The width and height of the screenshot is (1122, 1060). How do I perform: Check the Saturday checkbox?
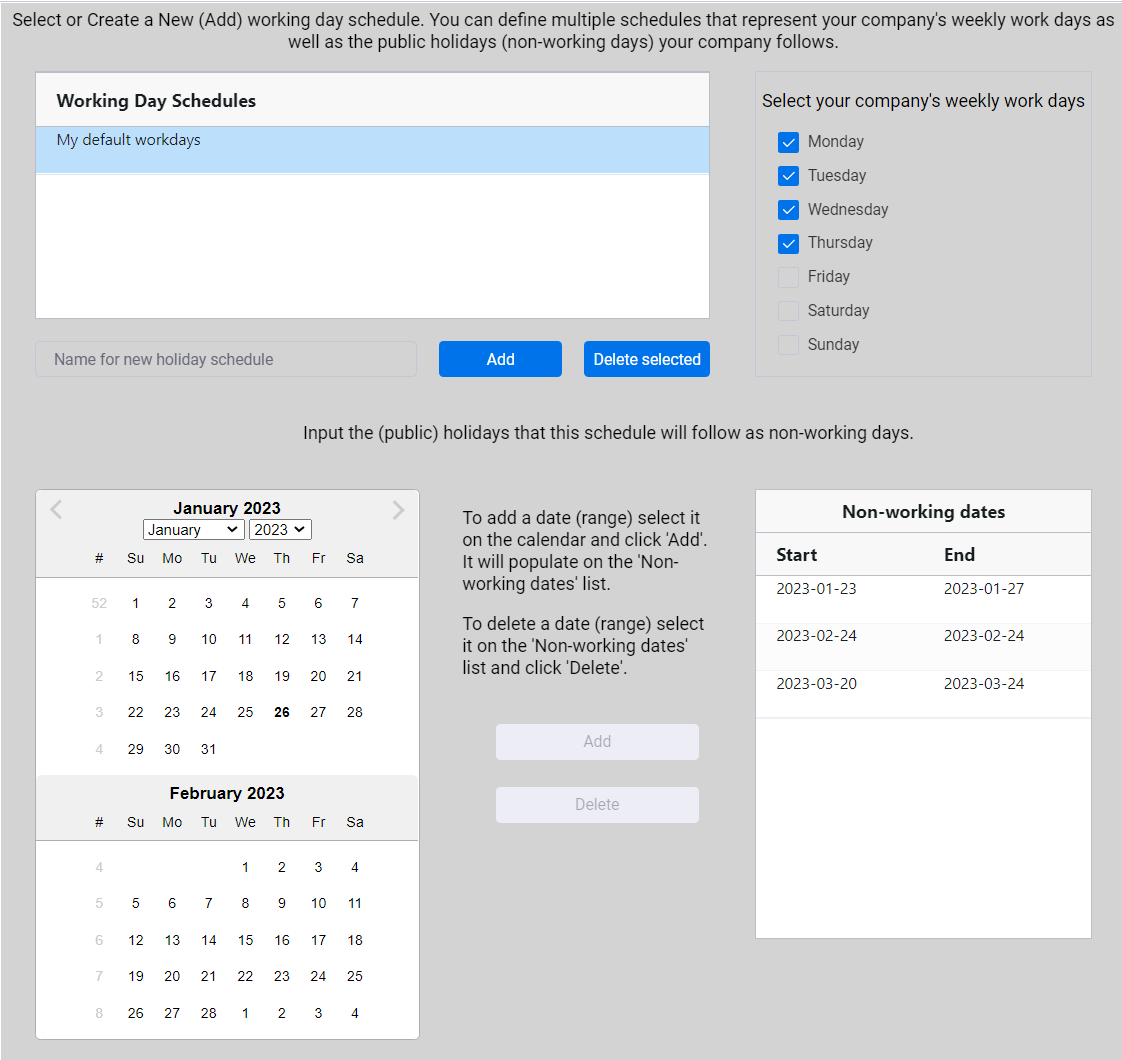788,311
